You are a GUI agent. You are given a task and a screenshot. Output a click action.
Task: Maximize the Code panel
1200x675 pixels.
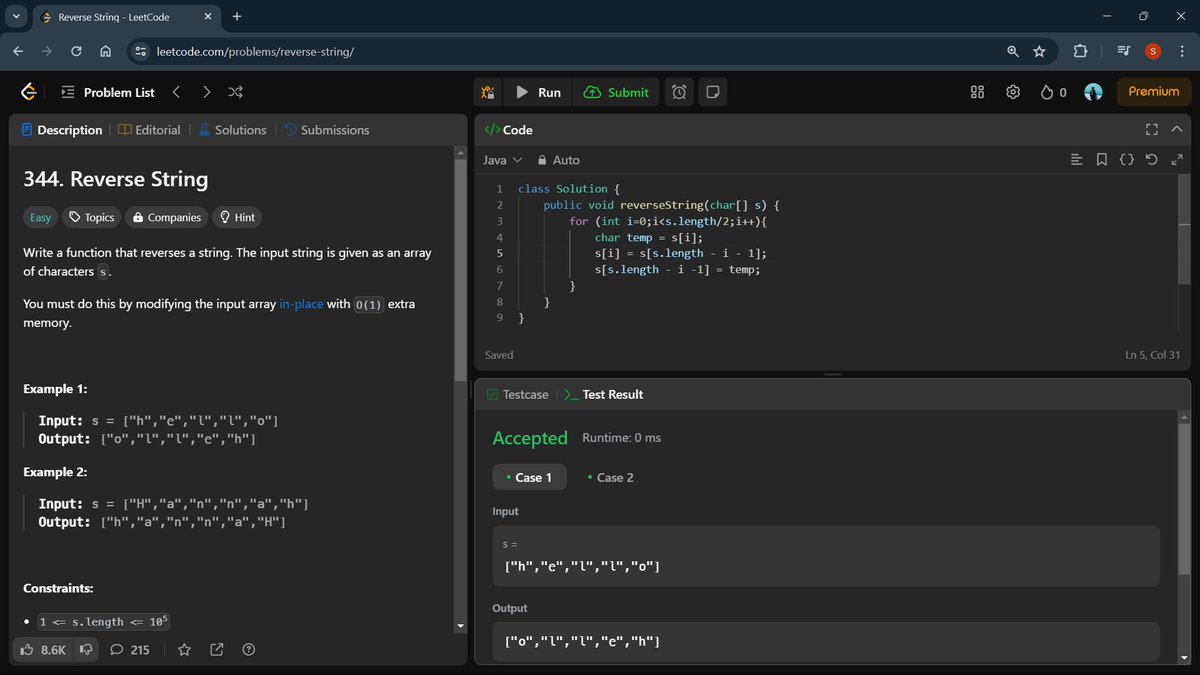1151,130
